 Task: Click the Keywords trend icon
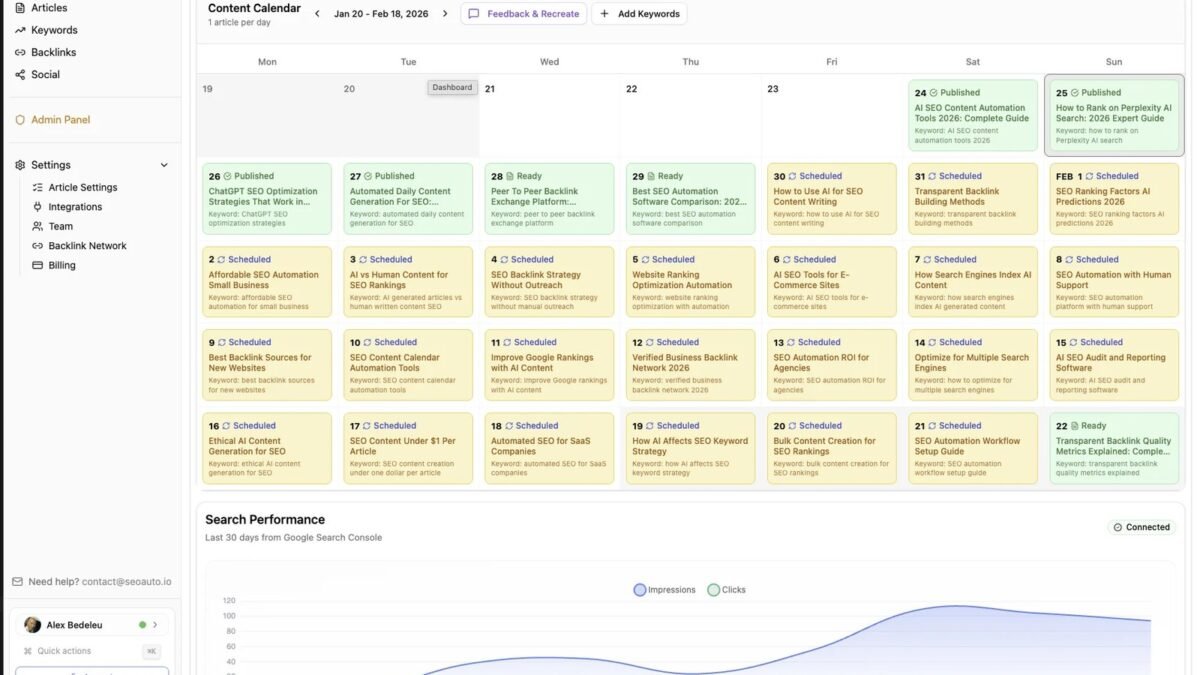pyautogui.click(x=20, y=30)
